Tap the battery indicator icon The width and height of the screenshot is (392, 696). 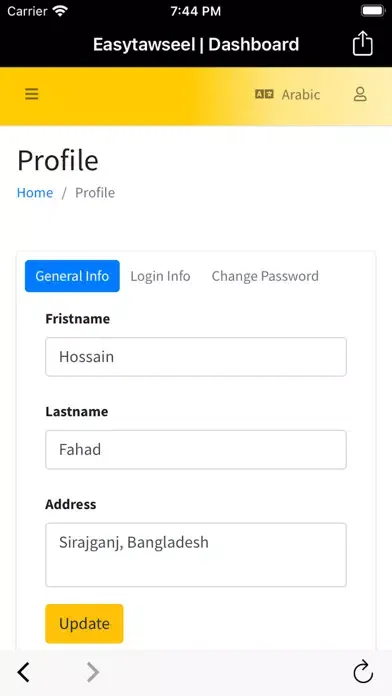(x=372, y=11)
